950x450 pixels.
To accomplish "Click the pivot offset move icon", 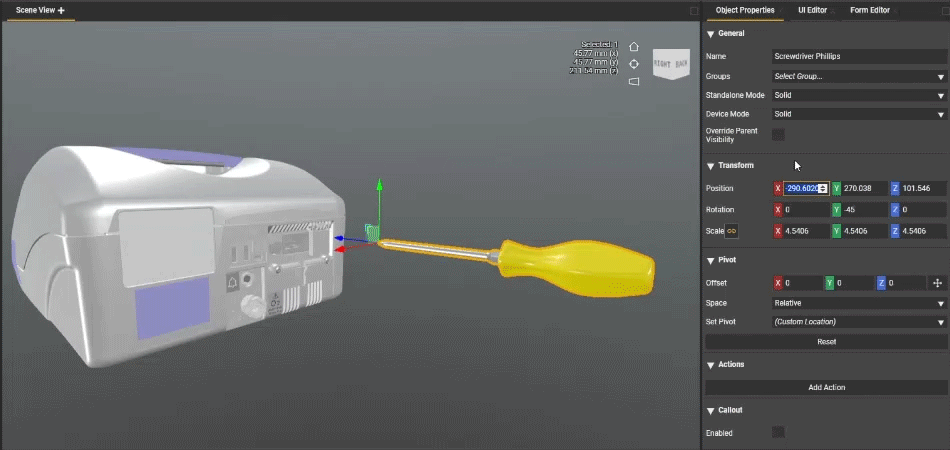I will 937,283.
